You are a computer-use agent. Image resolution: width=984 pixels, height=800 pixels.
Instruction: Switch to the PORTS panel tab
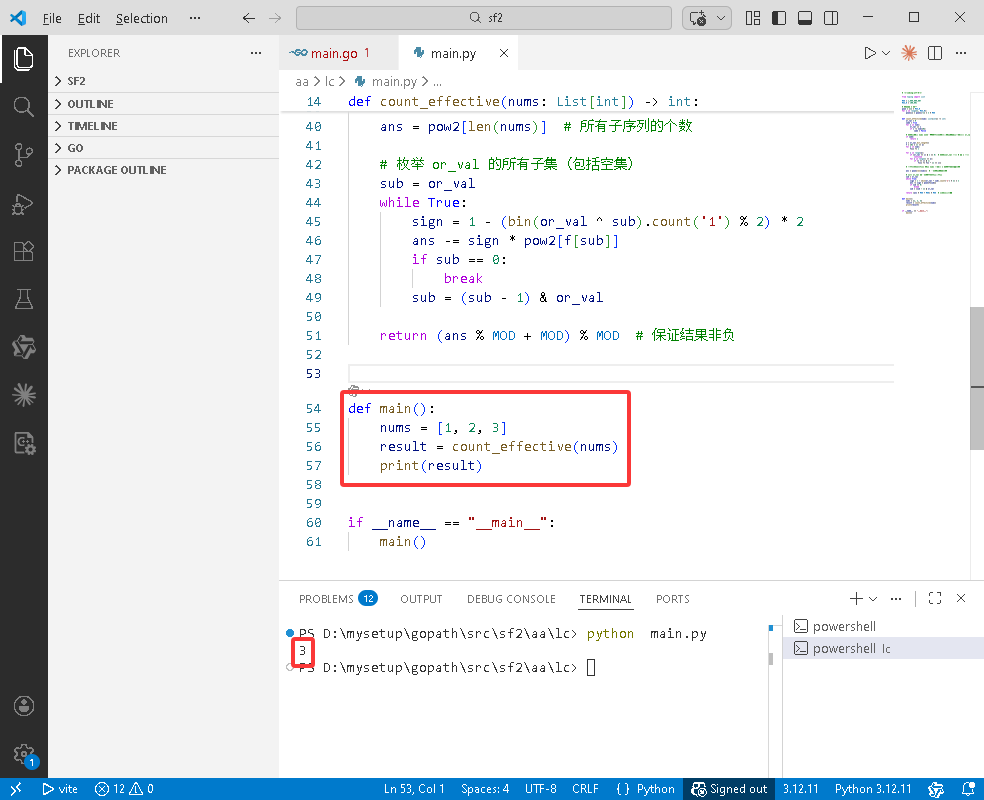(x=673, y=599)
